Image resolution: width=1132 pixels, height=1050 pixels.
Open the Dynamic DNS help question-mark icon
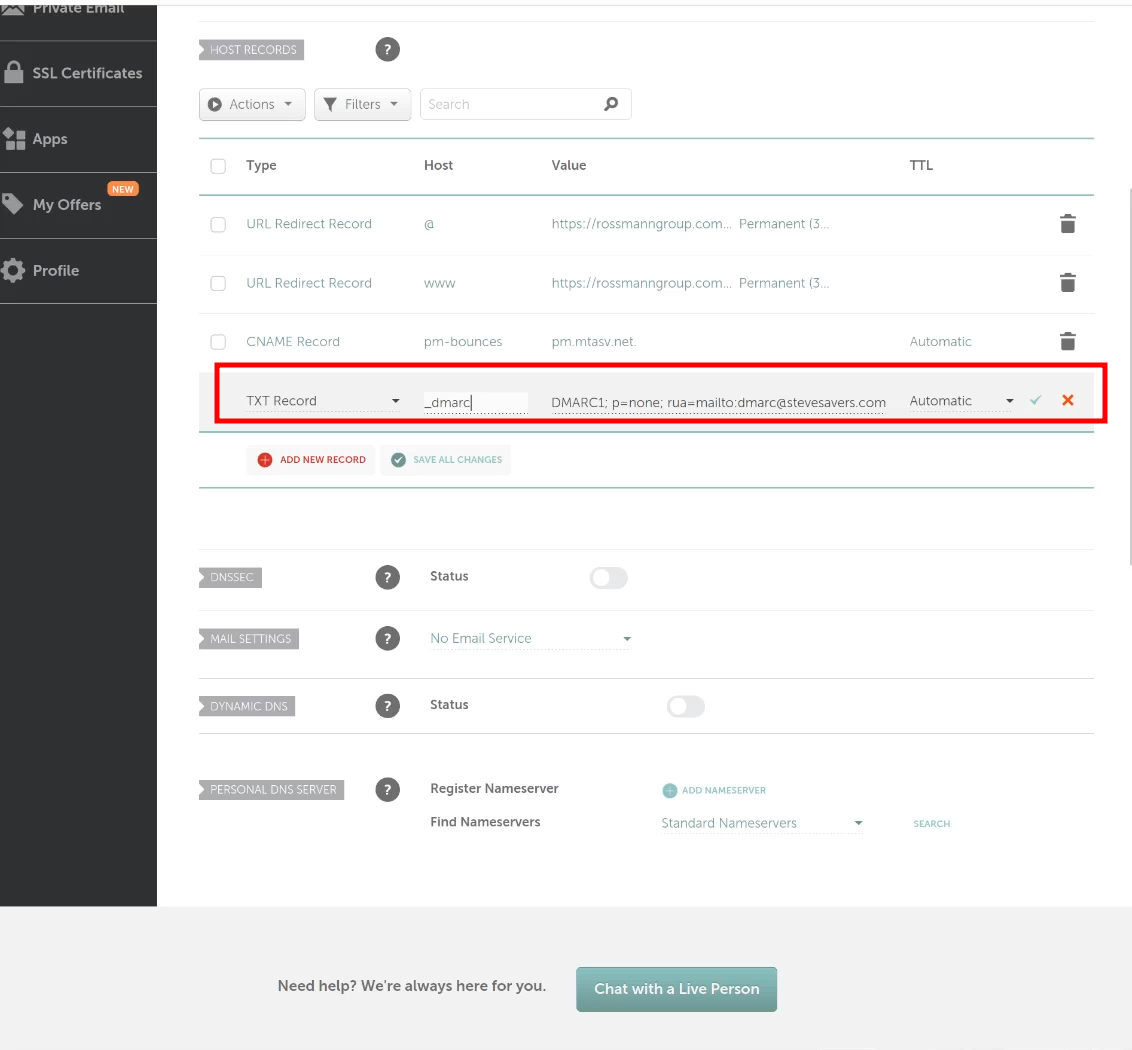387,706
